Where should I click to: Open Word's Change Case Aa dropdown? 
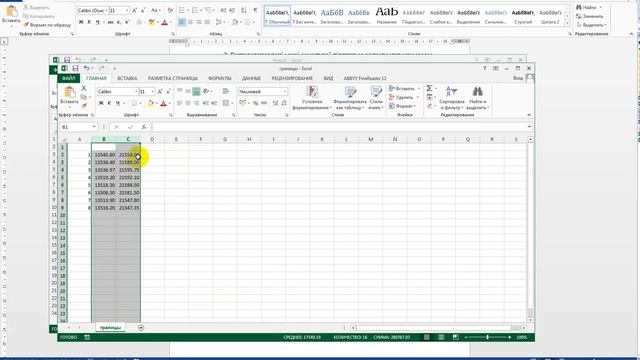point(155,10)
